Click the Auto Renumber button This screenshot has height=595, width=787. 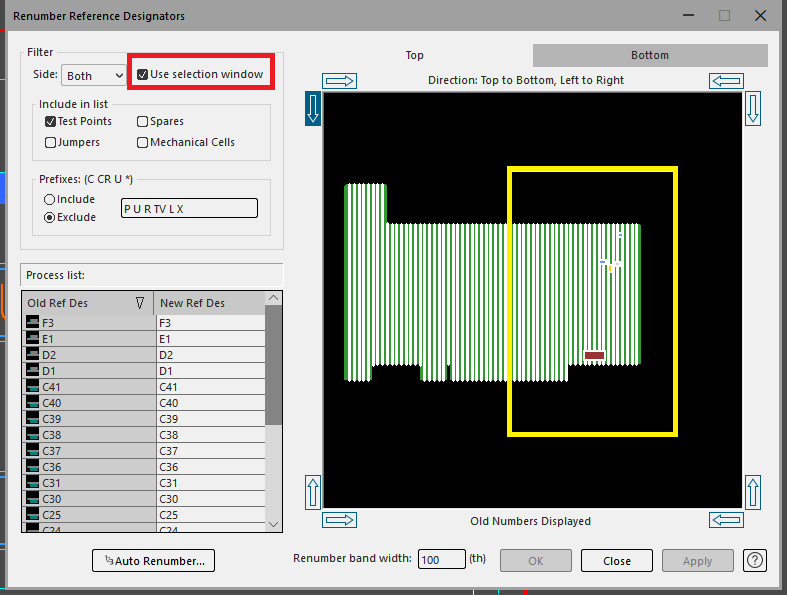pyautogui.click(x=153, y=561)
